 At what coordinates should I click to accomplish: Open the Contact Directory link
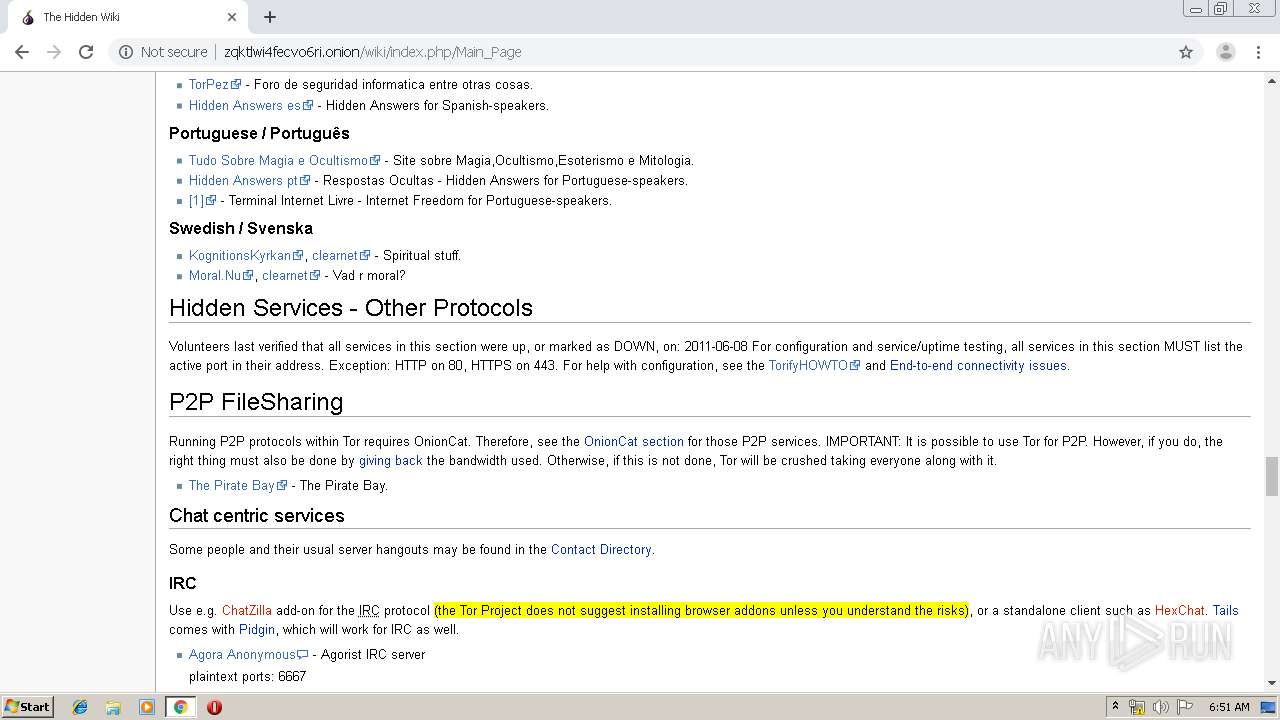click(601, 549)
